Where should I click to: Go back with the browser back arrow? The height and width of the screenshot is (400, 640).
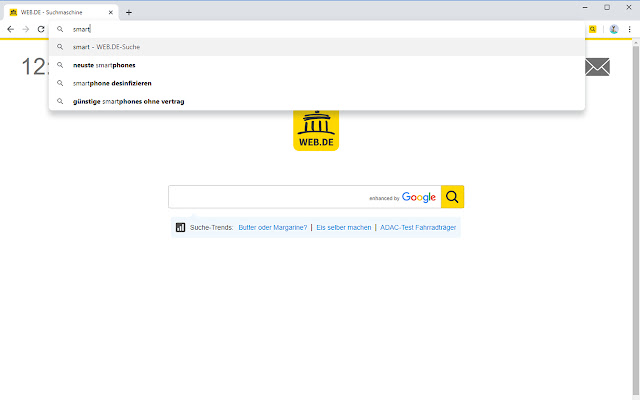click(x=11, y=29)
